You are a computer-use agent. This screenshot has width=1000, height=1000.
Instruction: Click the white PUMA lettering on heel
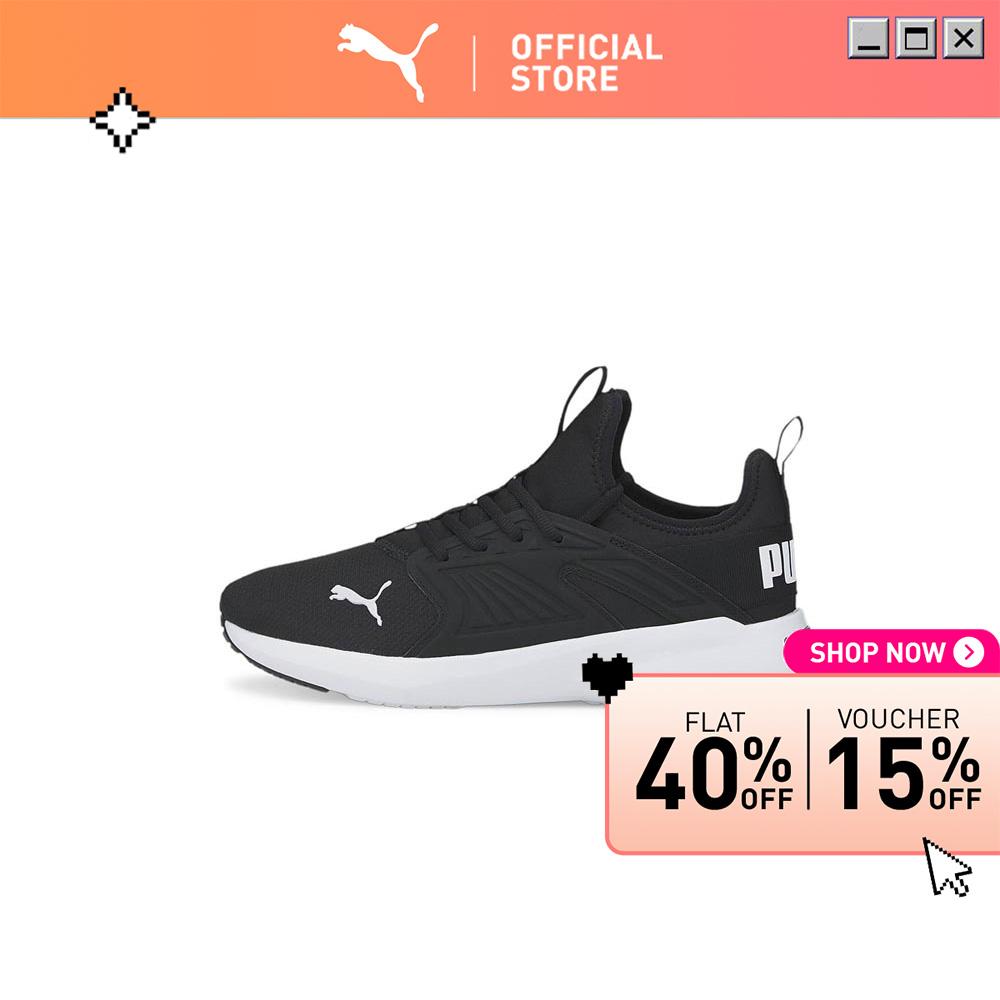click(777, 565)
